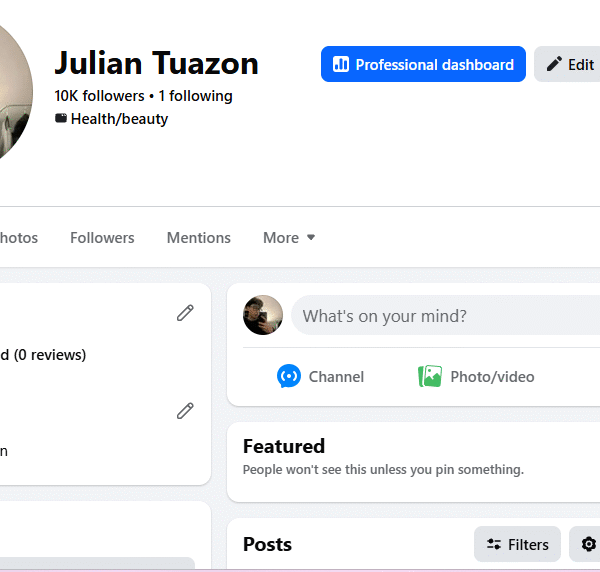600x572 pixels.
Task: Click the (0 reviews) text
Action: pos(50,355)
